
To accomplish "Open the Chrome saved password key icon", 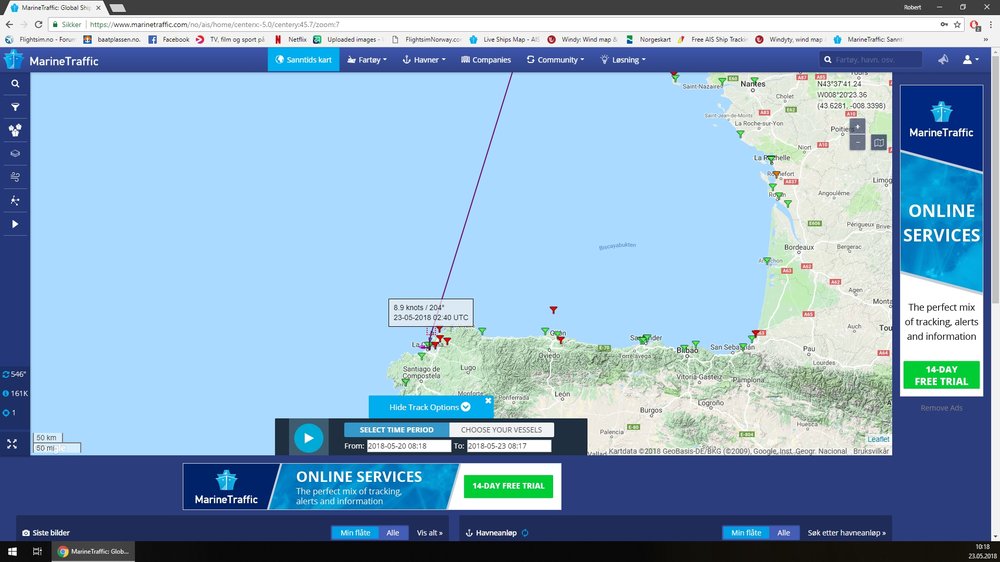I will point(944,24).
